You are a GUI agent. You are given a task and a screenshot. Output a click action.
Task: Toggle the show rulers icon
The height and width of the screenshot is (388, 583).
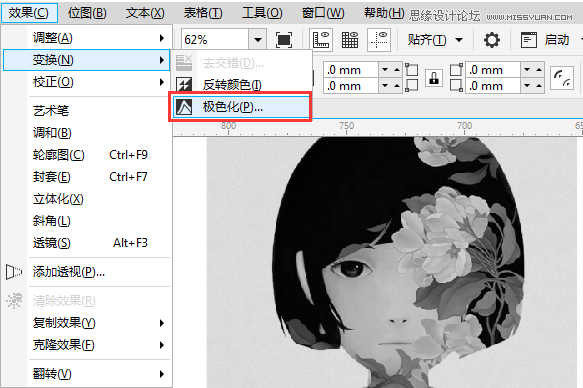[x=321, y=39]
